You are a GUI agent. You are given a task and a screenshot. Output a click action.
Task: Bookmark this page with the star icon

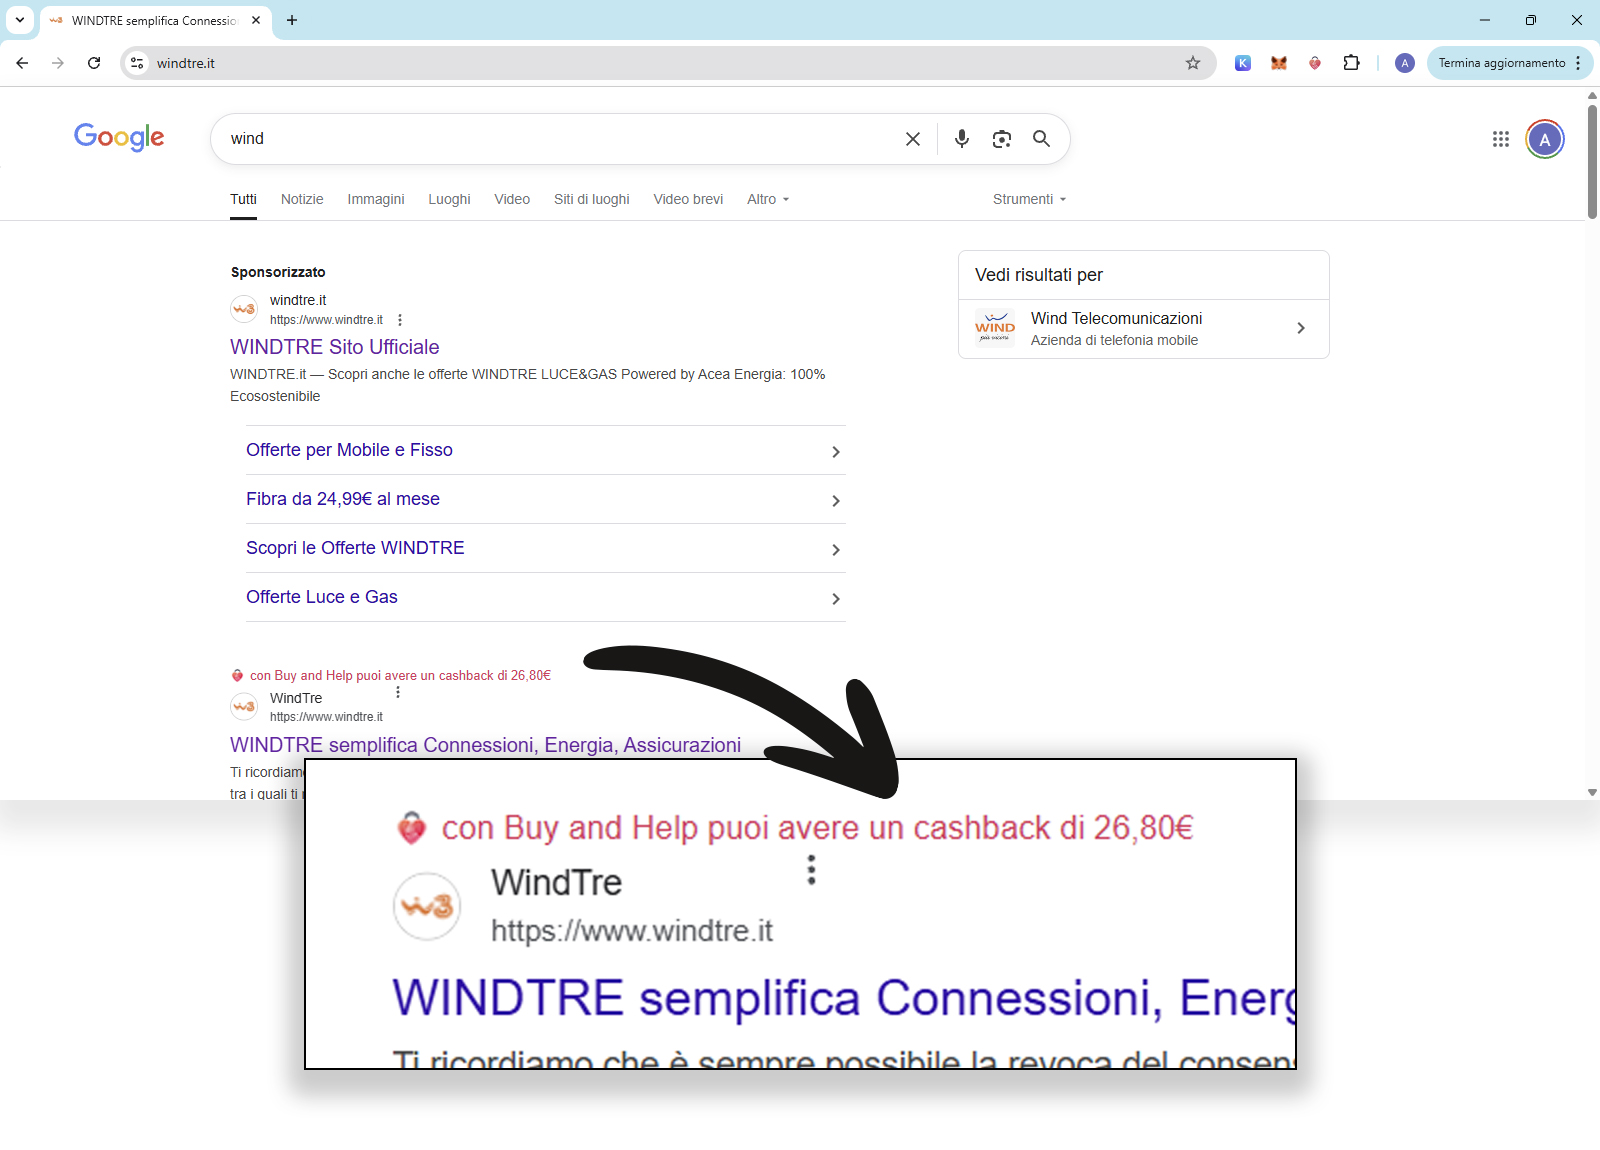[x=1193, y=63]
